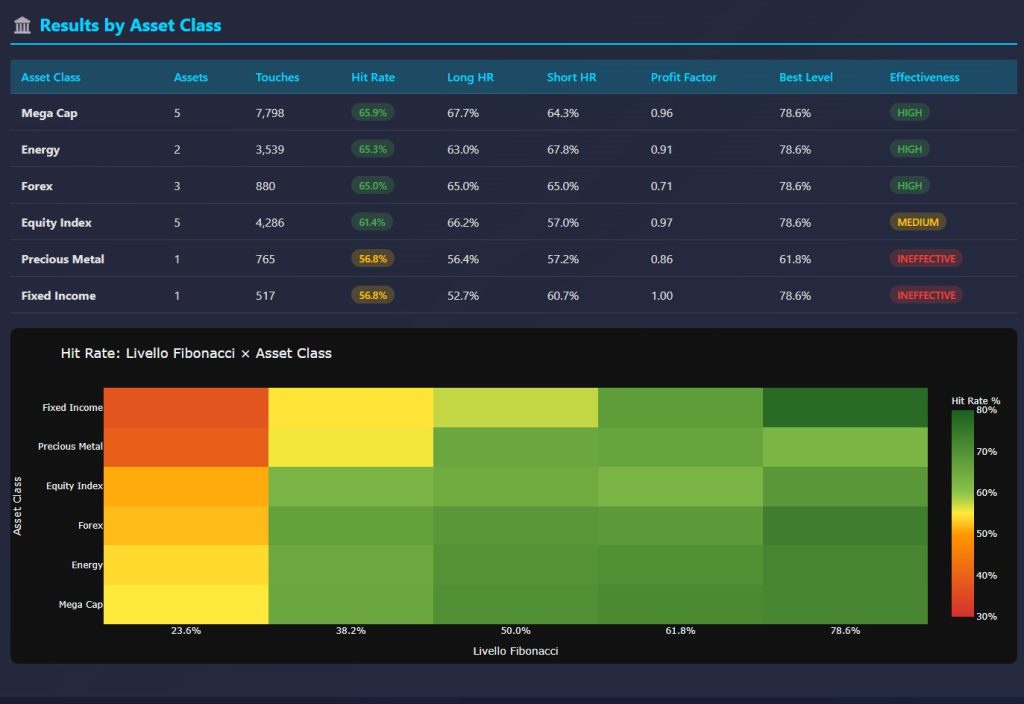Click the 61.4% hit rate pill for Equity Index
The image size is (1024, 704).
(x=372, y=222)
